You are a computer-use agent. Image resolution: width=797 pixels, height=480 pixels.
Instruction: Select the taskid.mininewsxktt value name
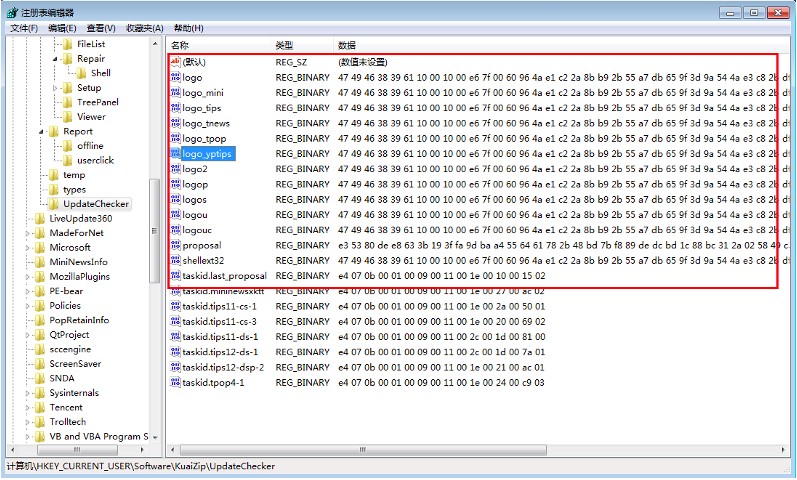coord(223,292)
